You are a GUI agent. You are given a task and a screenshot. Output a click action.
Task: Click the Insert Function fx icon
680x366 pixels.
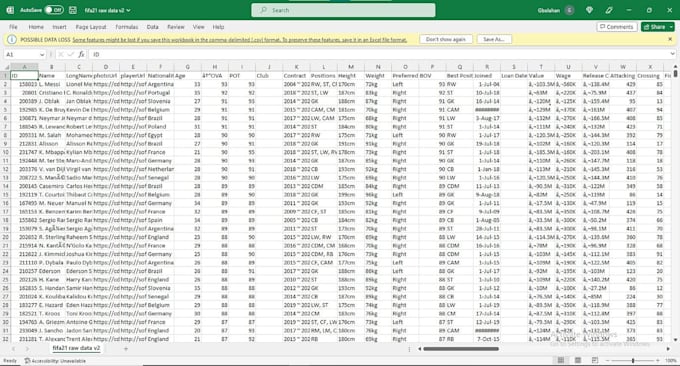tap(81, 54)
